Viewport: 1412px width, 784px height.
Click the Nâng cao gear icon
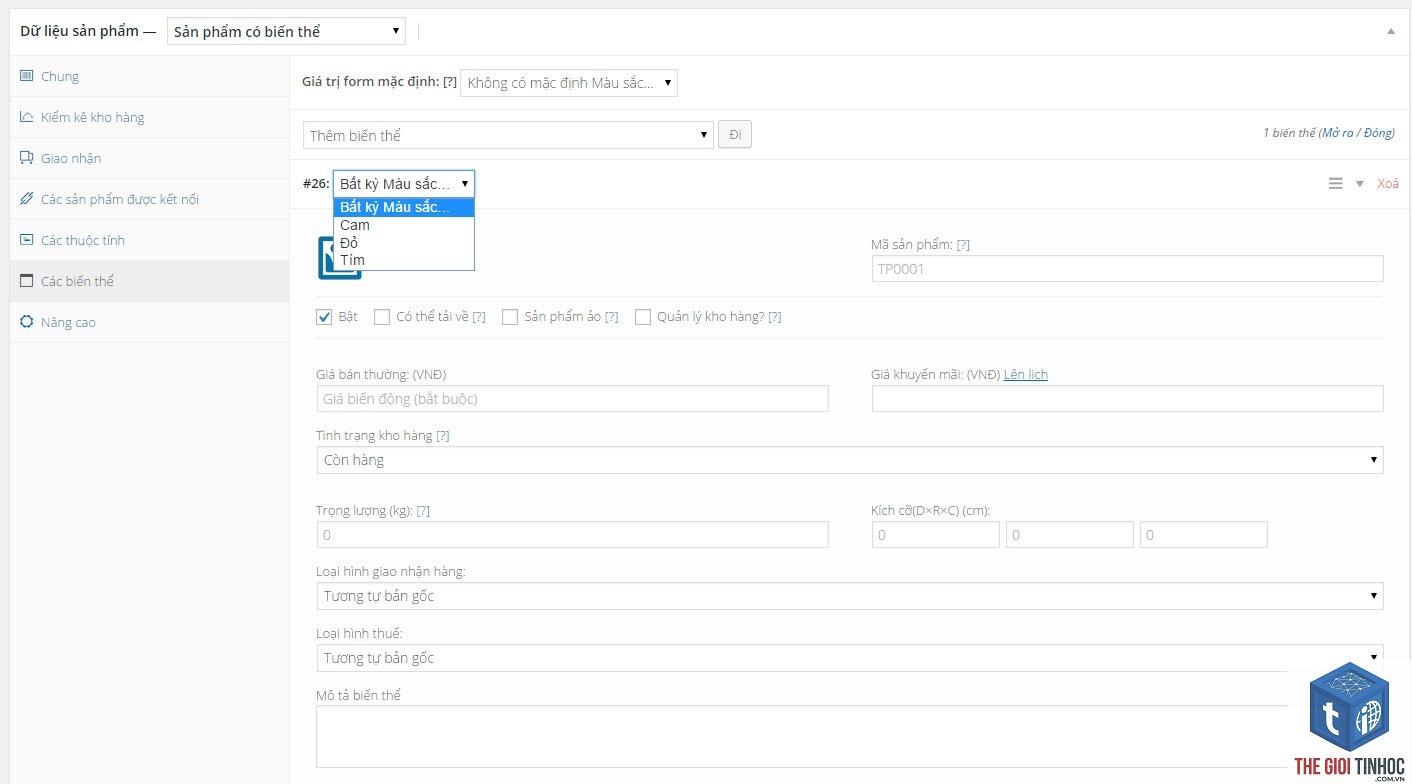pyautogui.click(x=26, y=322)
